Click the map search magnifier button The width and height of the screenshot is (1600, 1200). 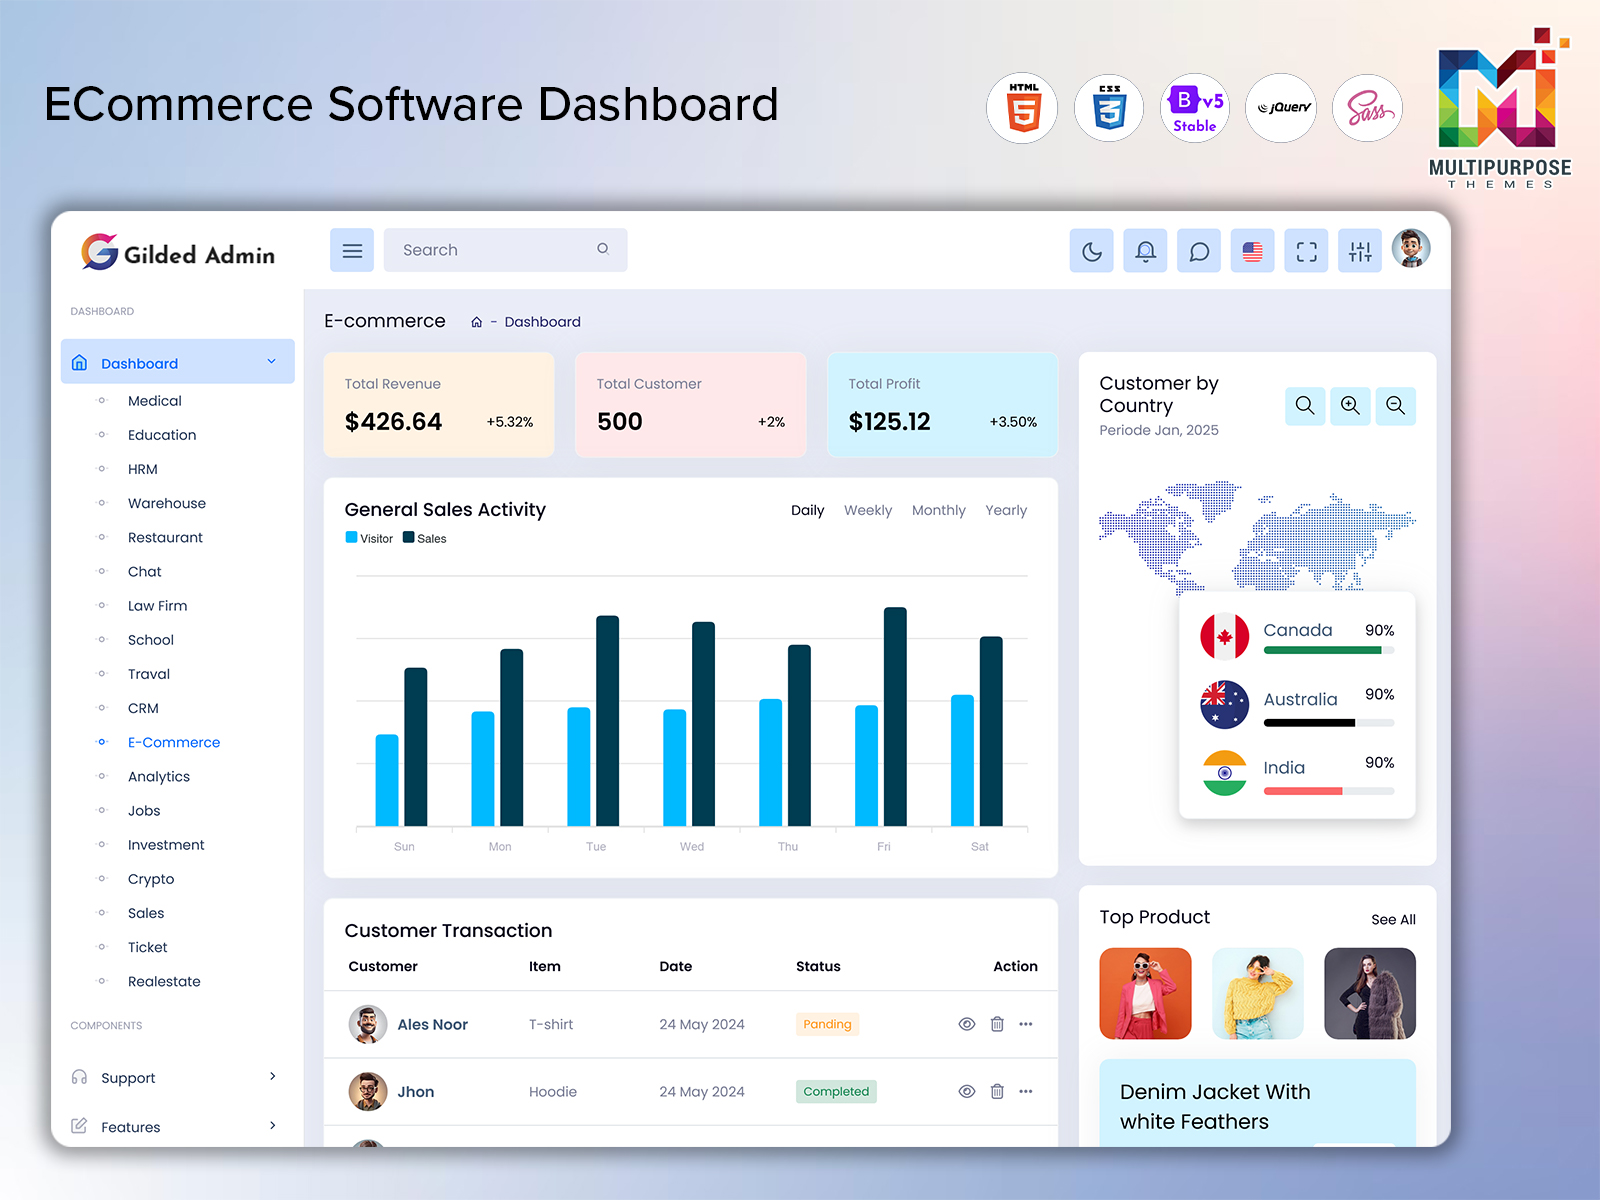pyautogui.click(x=1305, y=406)
